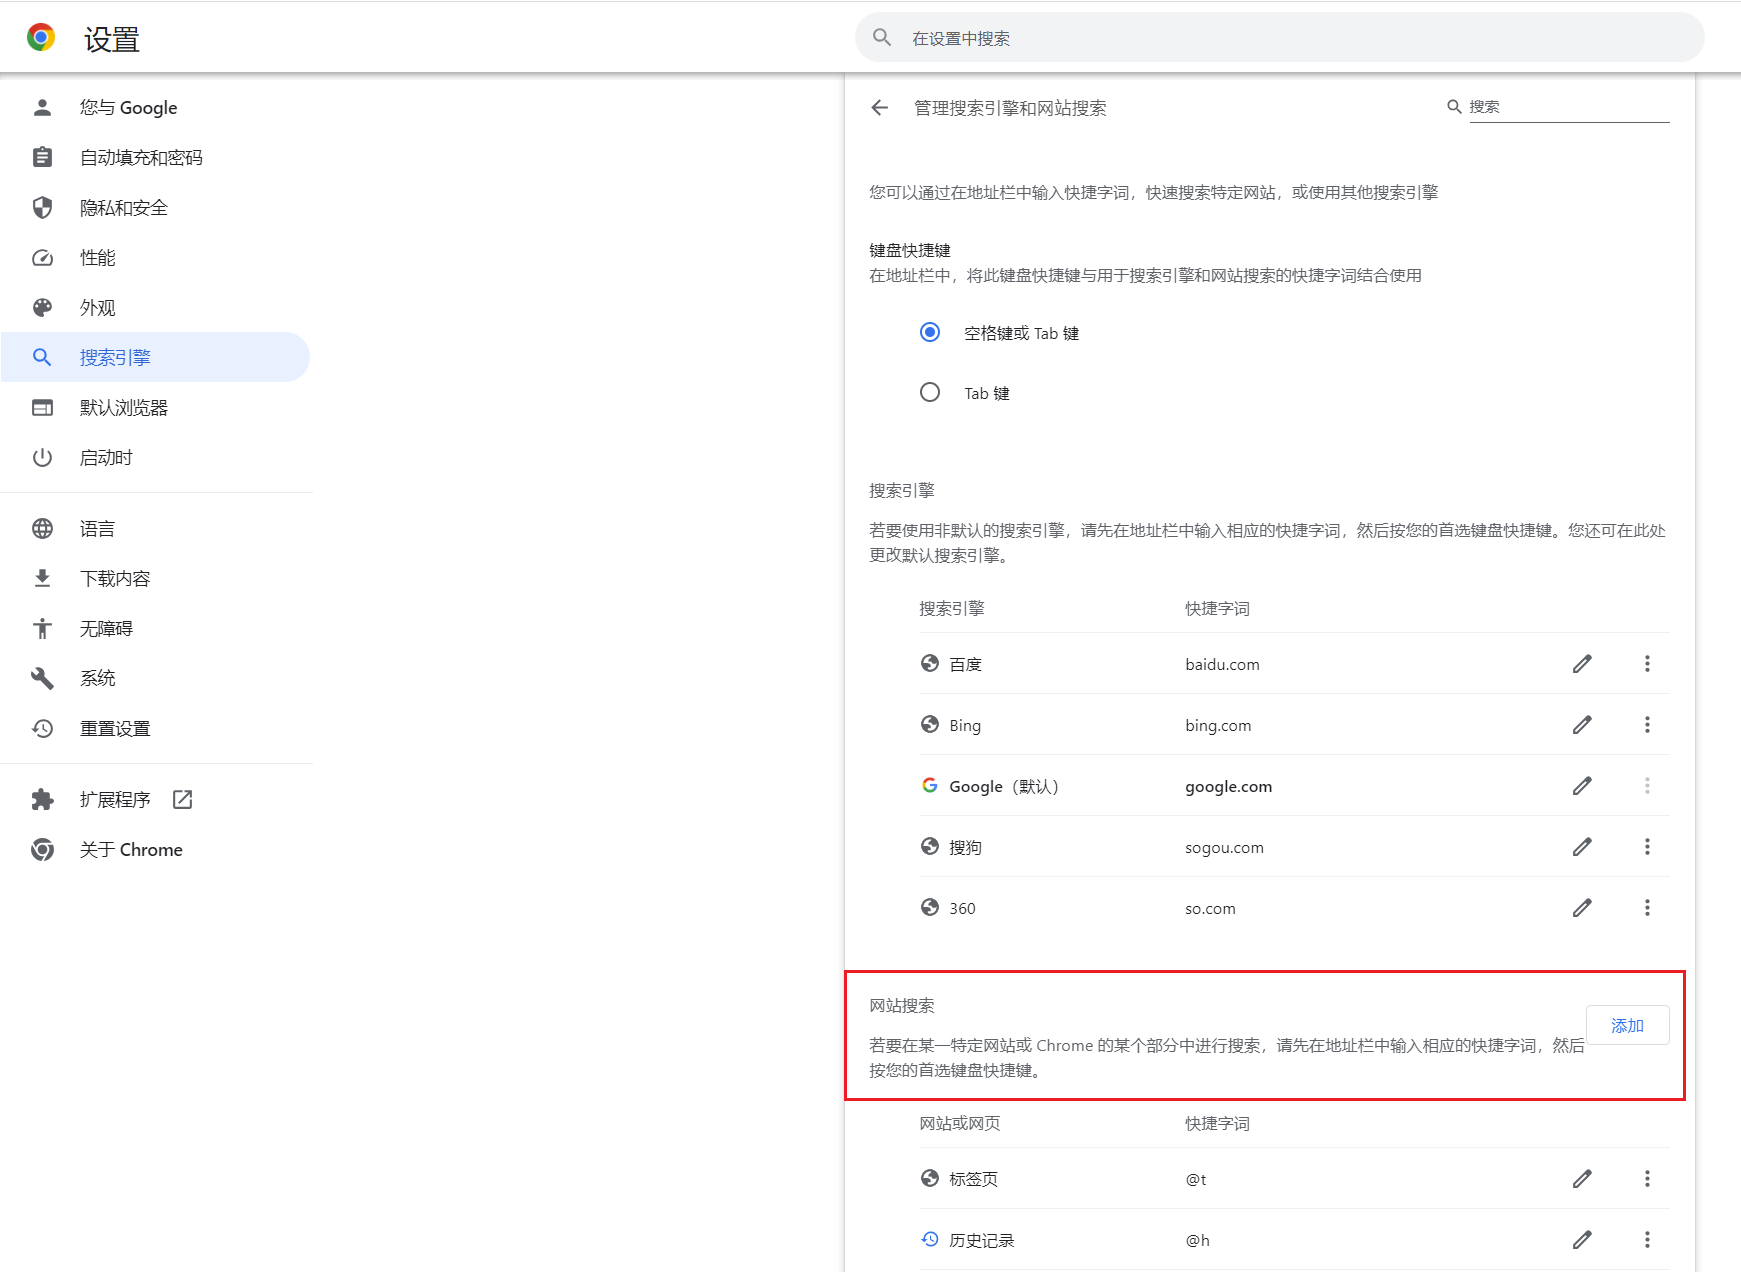Click the globe icon next to 搜狗
The width and height of the screenshot is (1741, 1272).
point(930,846)
